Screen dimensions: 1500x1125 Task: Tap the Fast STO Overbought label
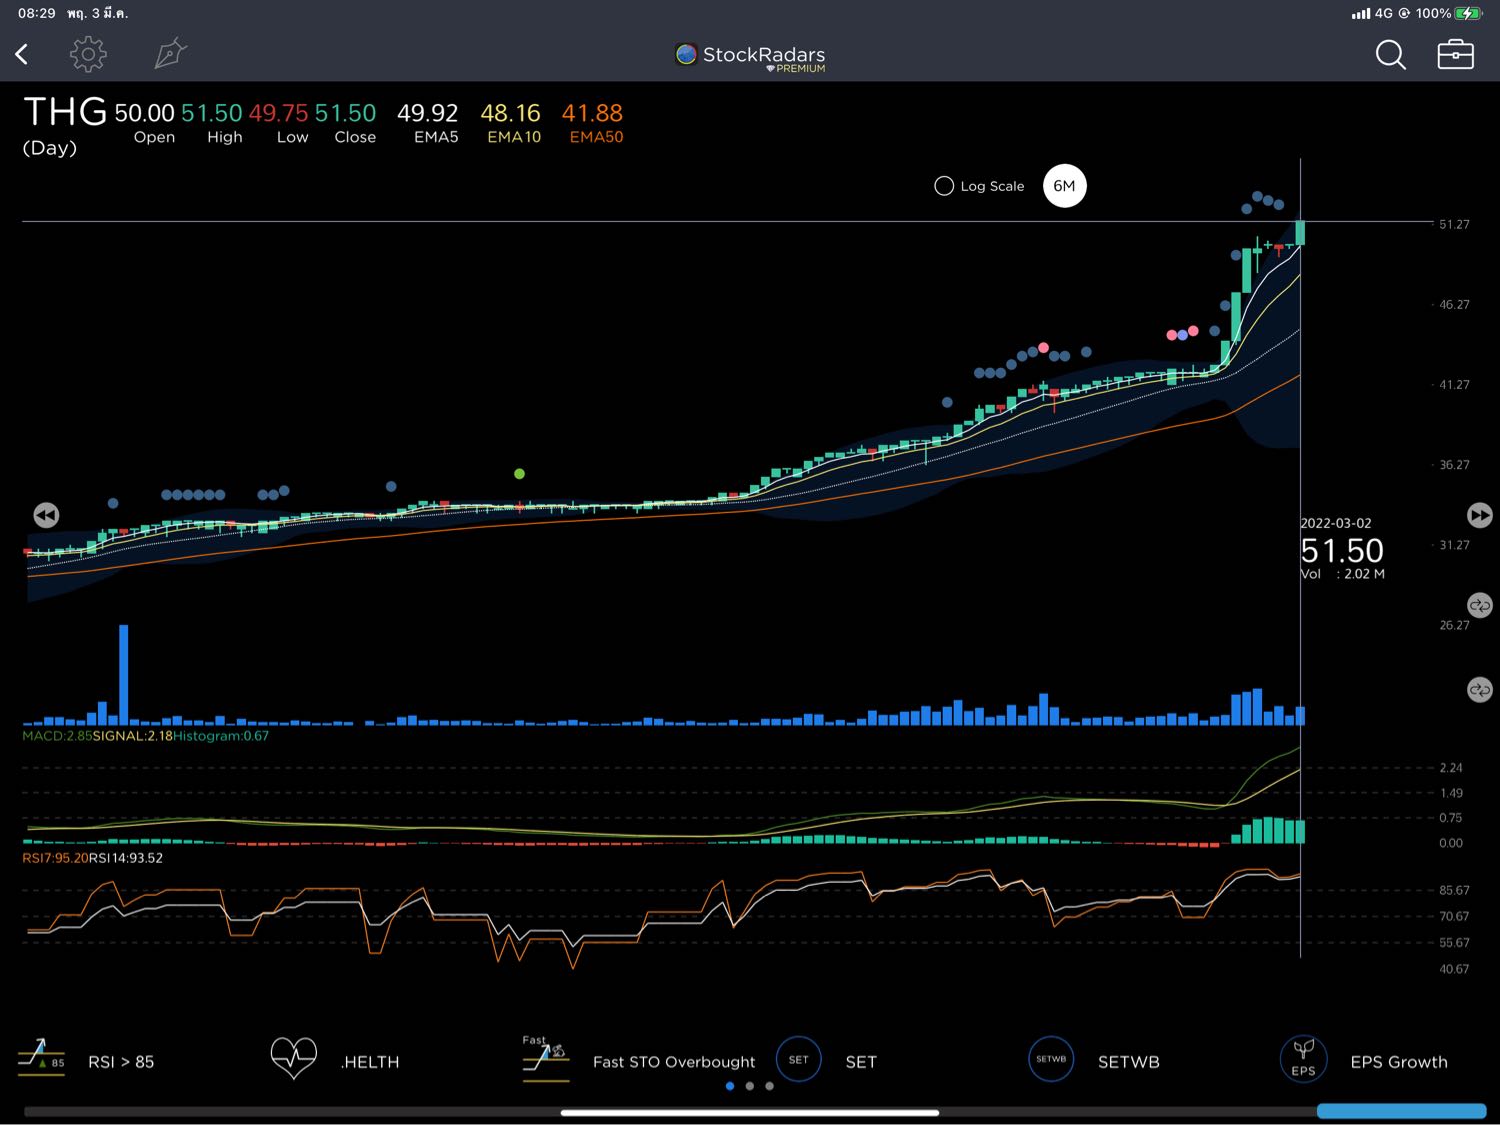click(673, 1062)
